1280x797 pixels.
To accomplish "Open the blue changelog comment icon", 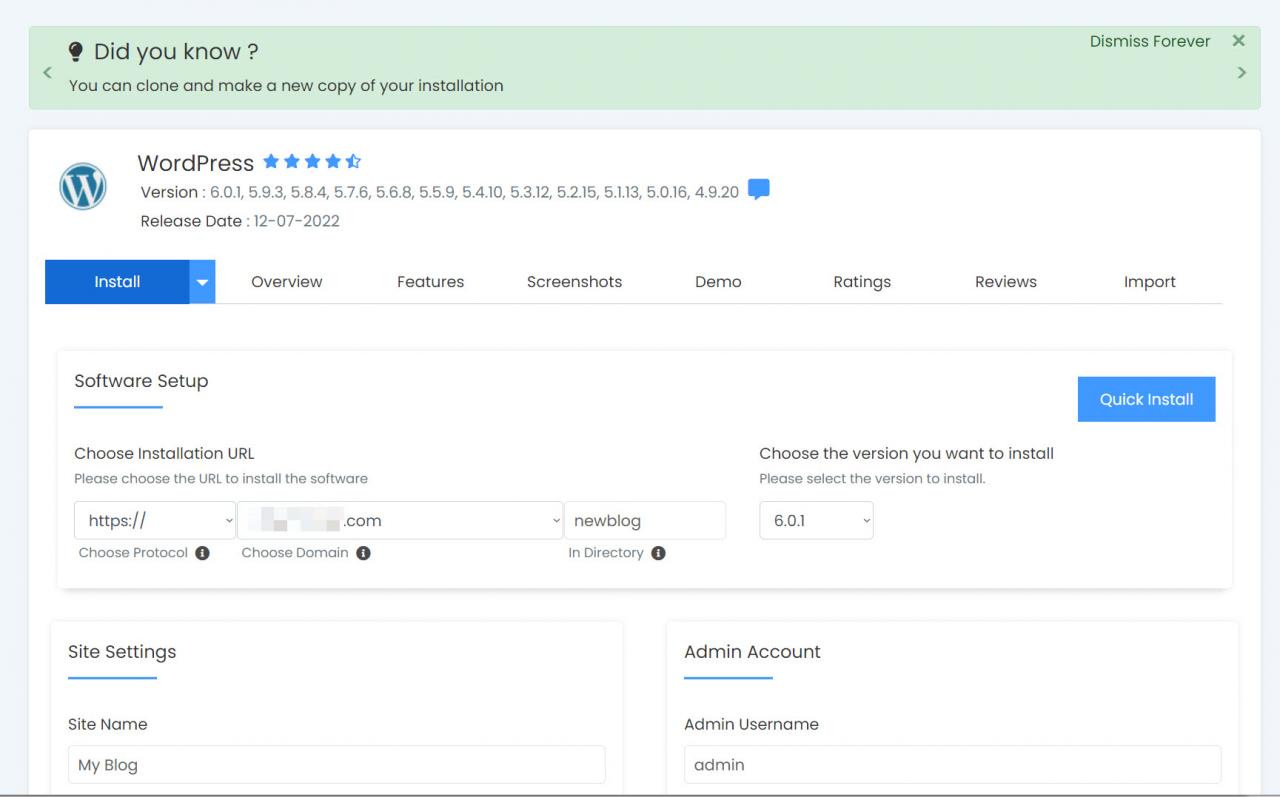I will [x=759, y=189].
